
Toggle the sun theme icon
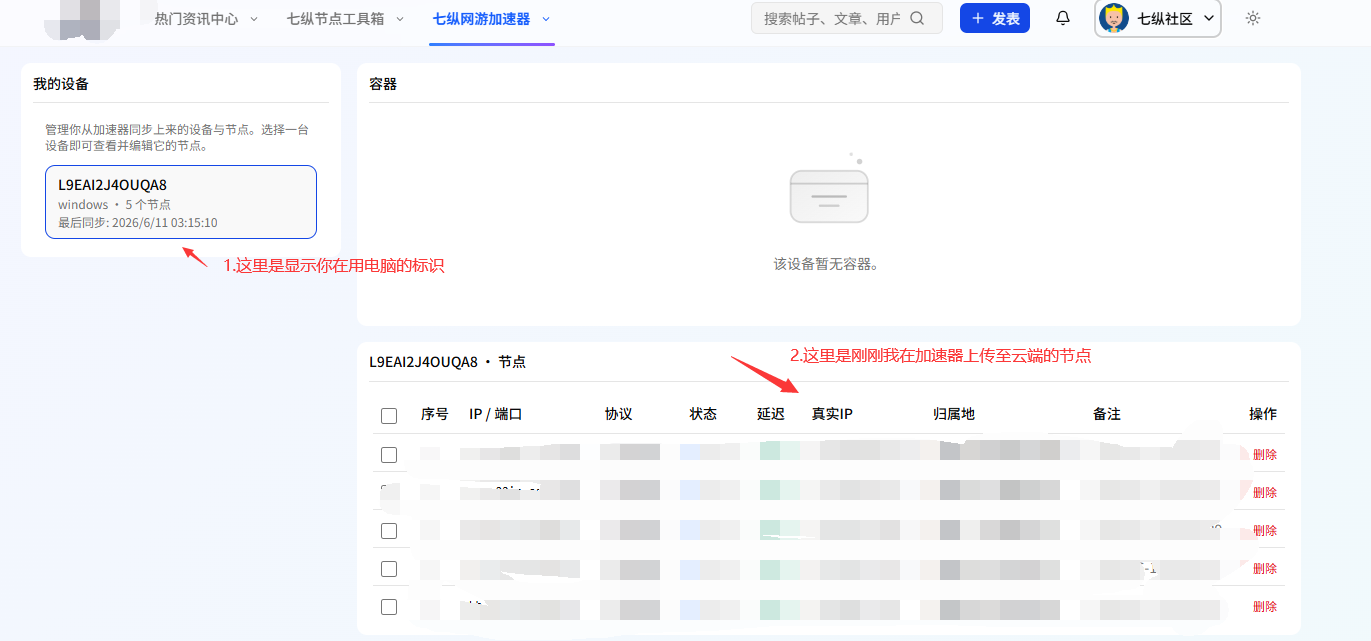[x=1253, y=18]
